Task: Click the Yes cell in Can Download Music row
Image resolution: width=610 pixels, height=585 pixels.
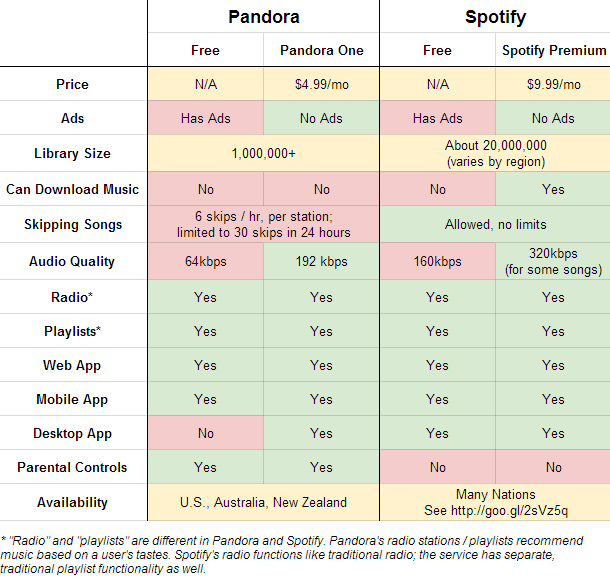Action: coord(553,189)
